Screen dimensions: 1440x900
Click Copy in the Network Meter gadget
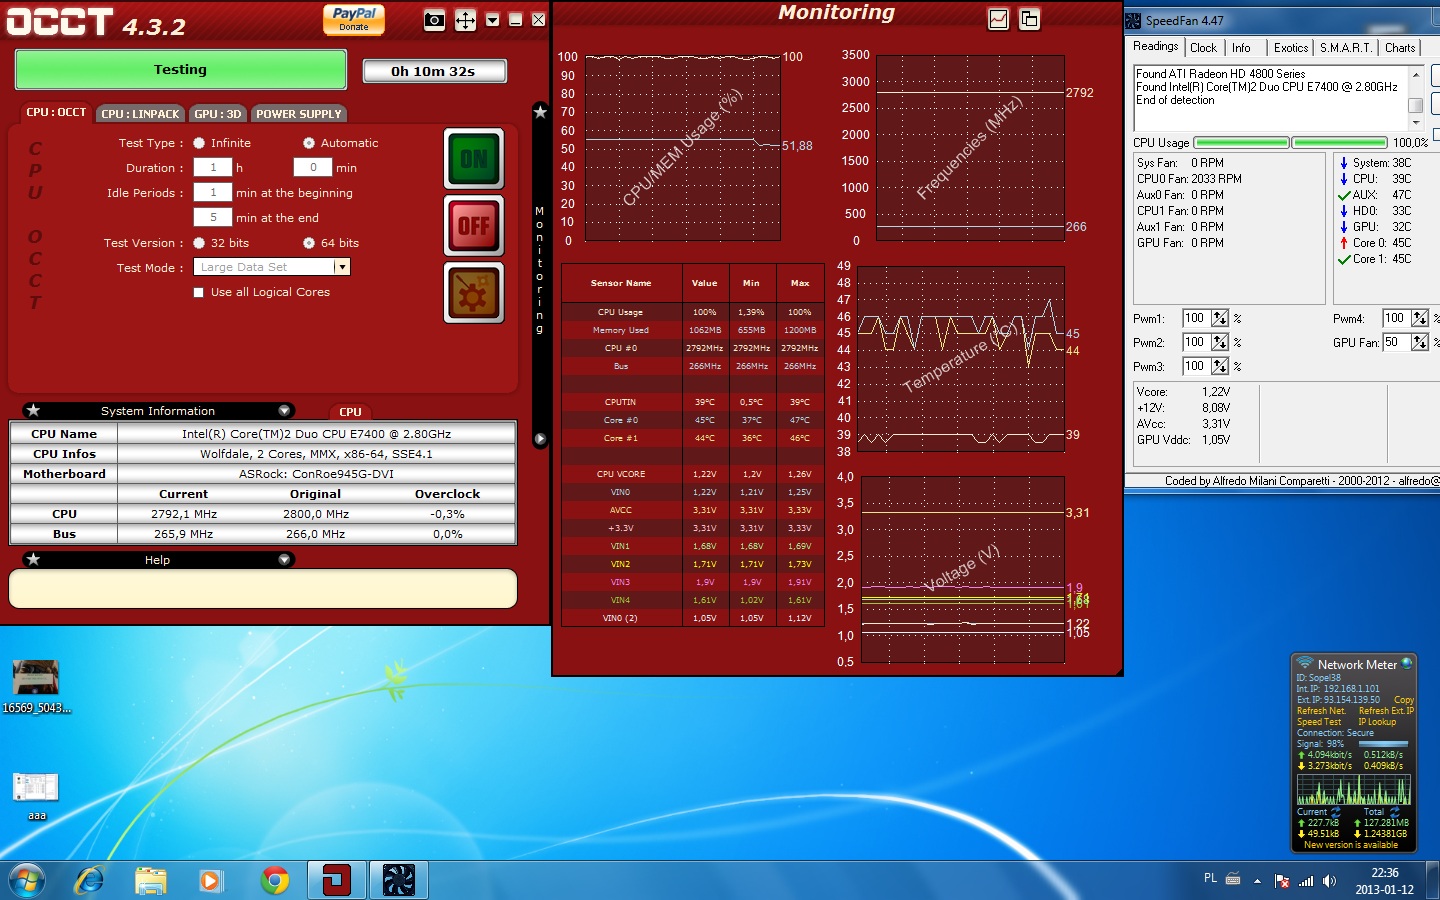click(1403, 700)
